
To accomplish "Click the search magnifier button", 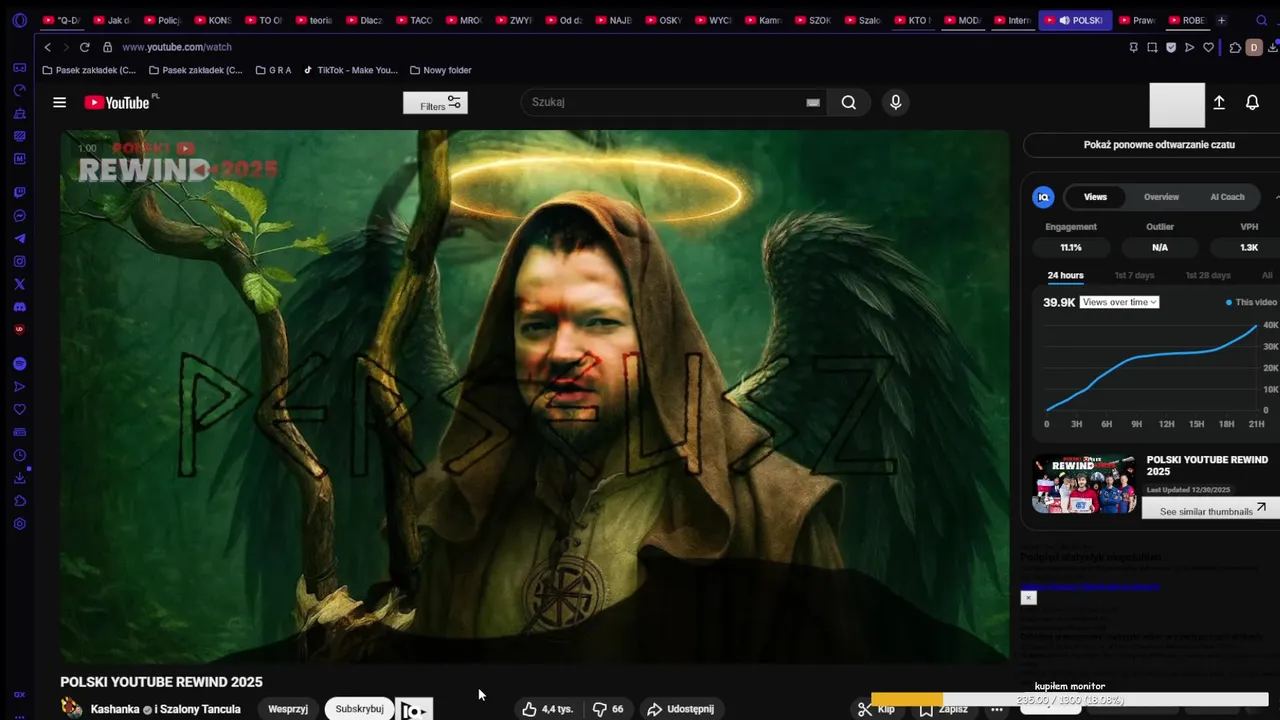I will (848, 102).
